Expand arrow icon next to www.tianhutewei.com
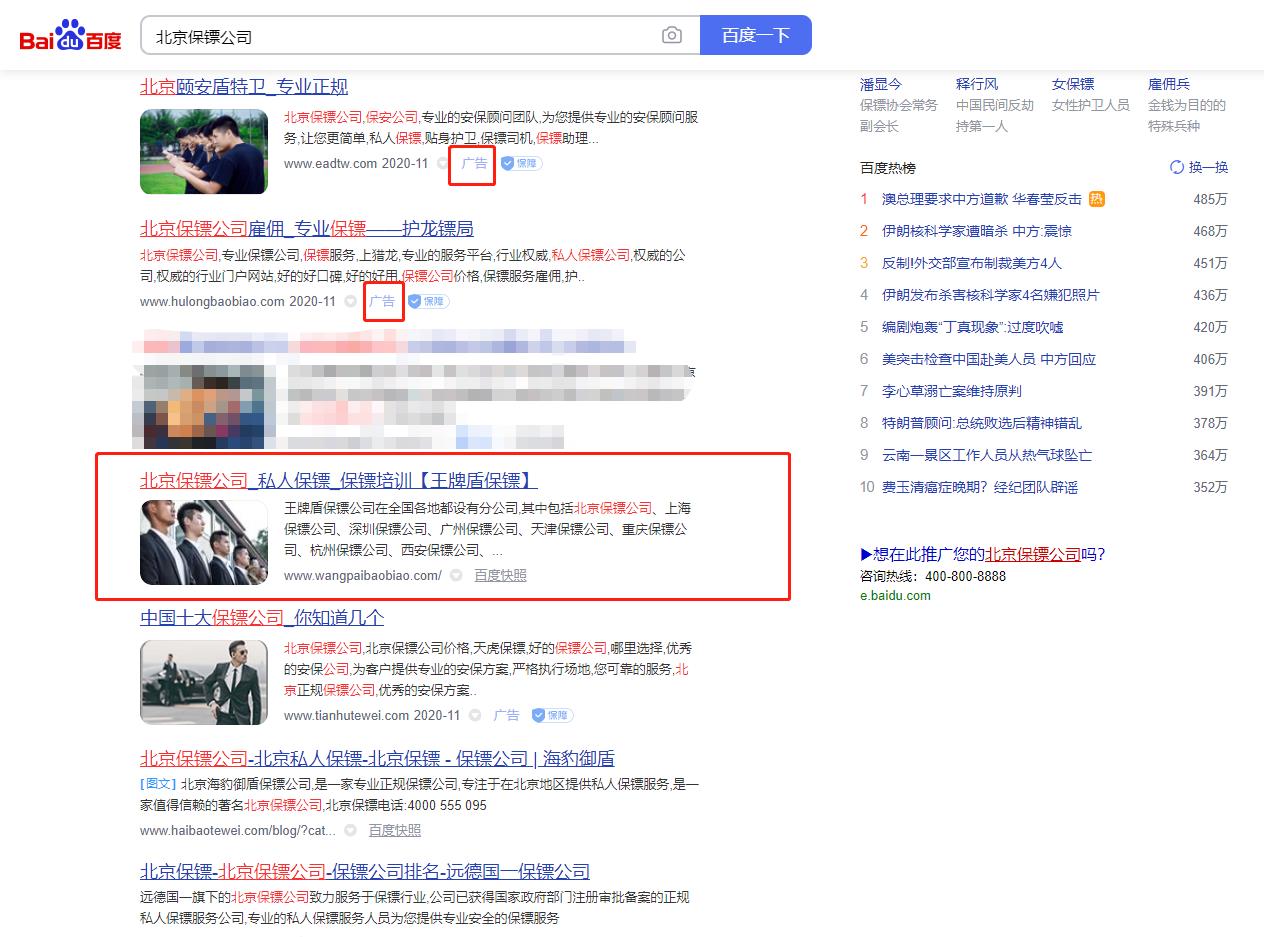The image size is (1264, 937). point(475,715)
